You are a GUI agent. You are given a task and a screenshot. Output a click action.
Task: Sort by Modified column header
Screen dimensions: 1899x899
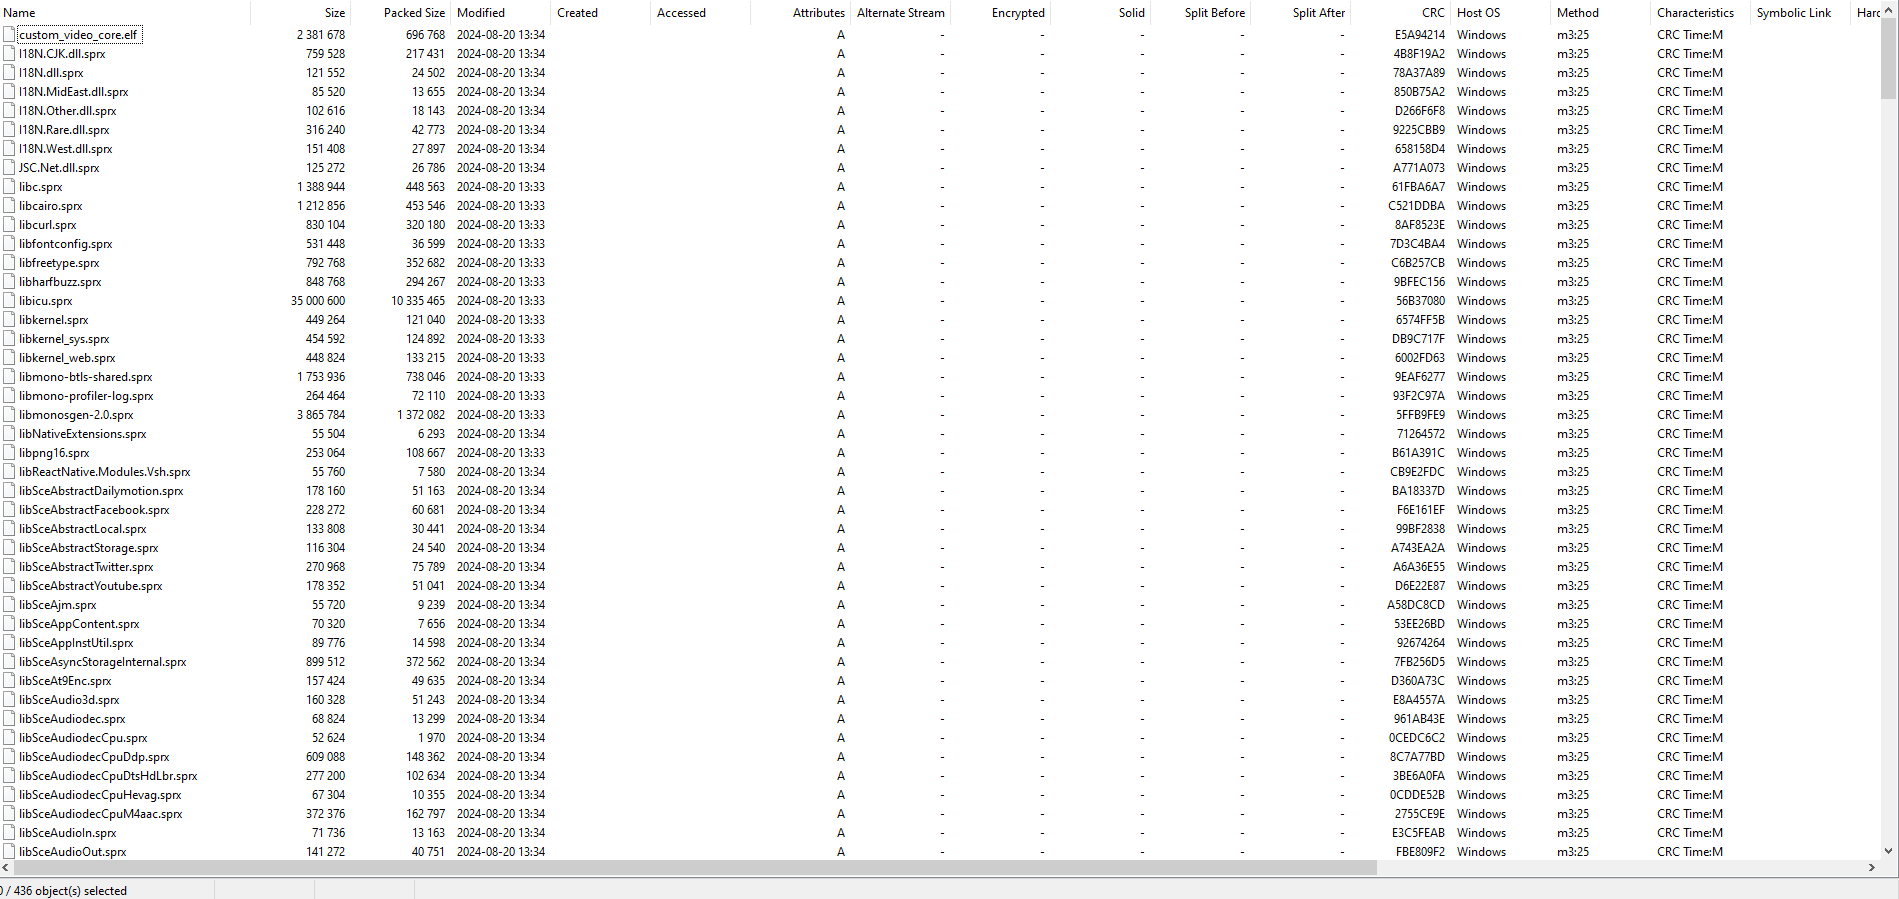(500, 13)
